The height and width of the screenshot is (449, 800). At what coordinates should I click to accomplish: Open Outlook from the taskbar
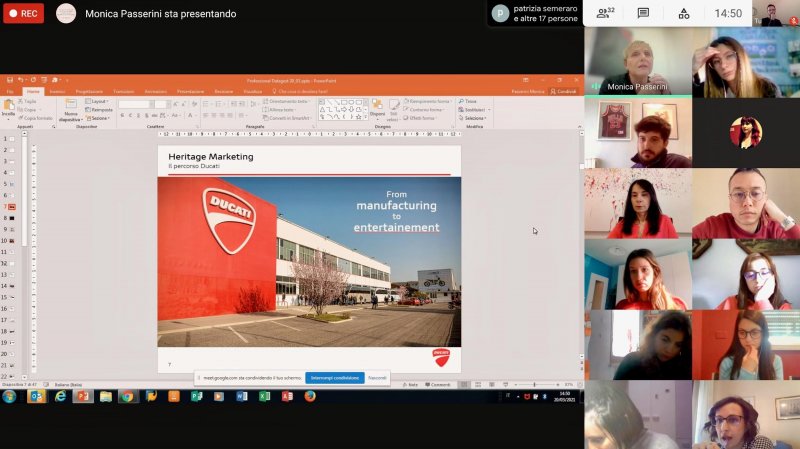pos(37,396)
